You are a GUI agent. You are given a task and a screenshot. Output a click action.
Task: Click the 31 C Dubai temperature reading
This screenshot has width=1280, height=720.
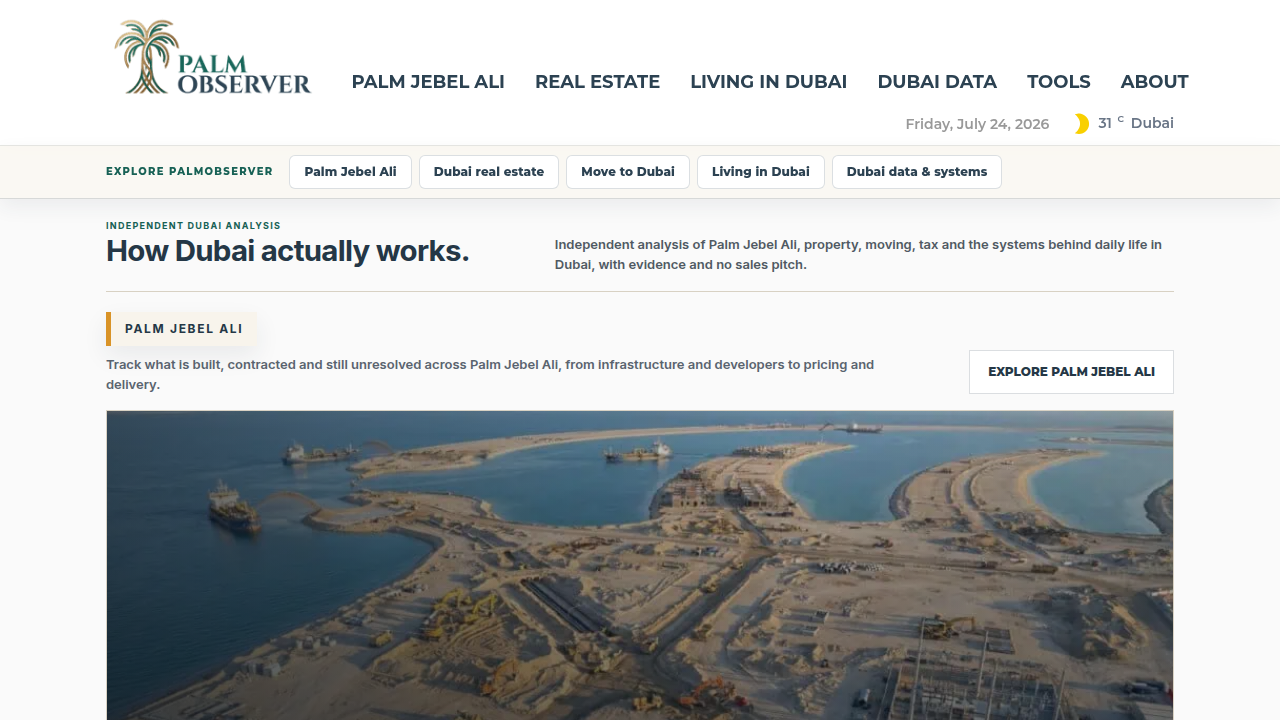[x=1136, y=123]
